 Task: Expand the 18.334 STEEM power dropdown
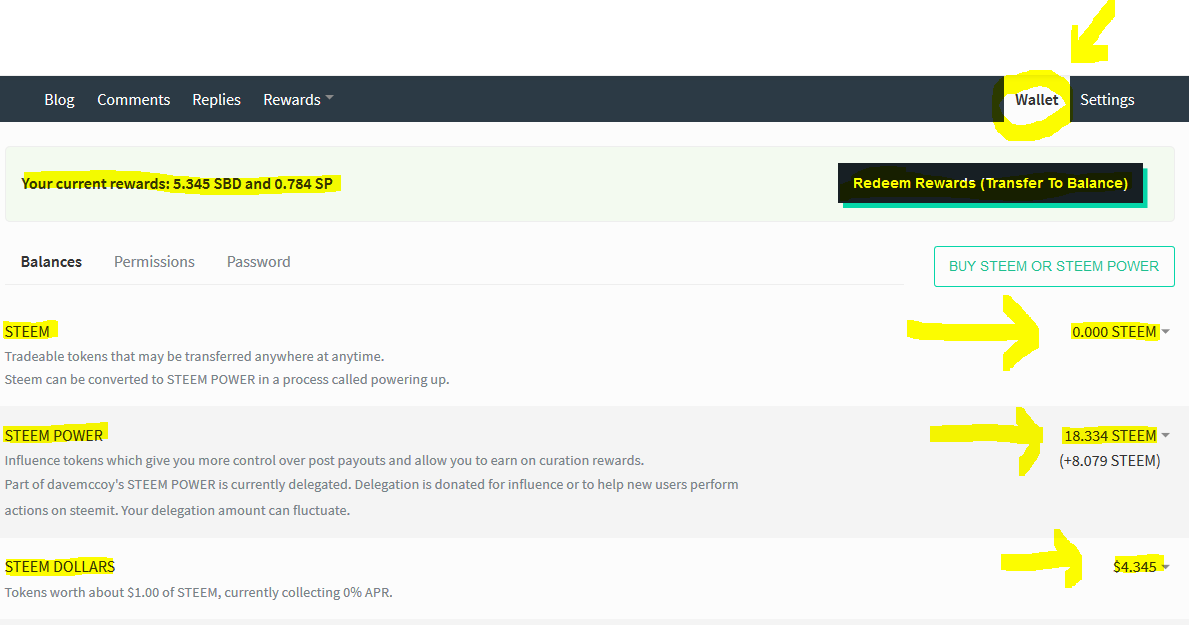[1117, 435]
